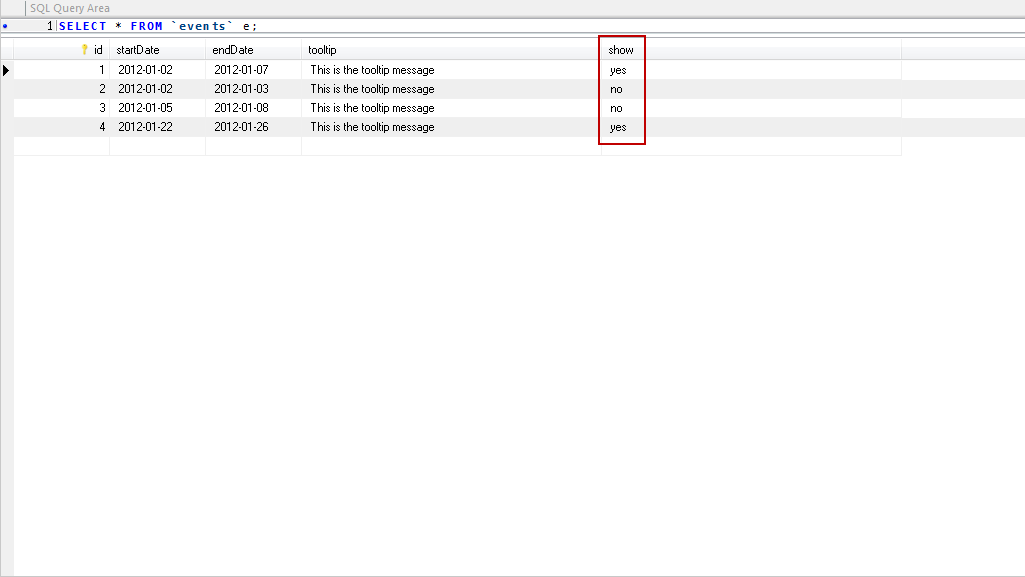Select tooltip message cell in row 3
The height and width of the screenshot is (577, 1025).
point(451,108)
